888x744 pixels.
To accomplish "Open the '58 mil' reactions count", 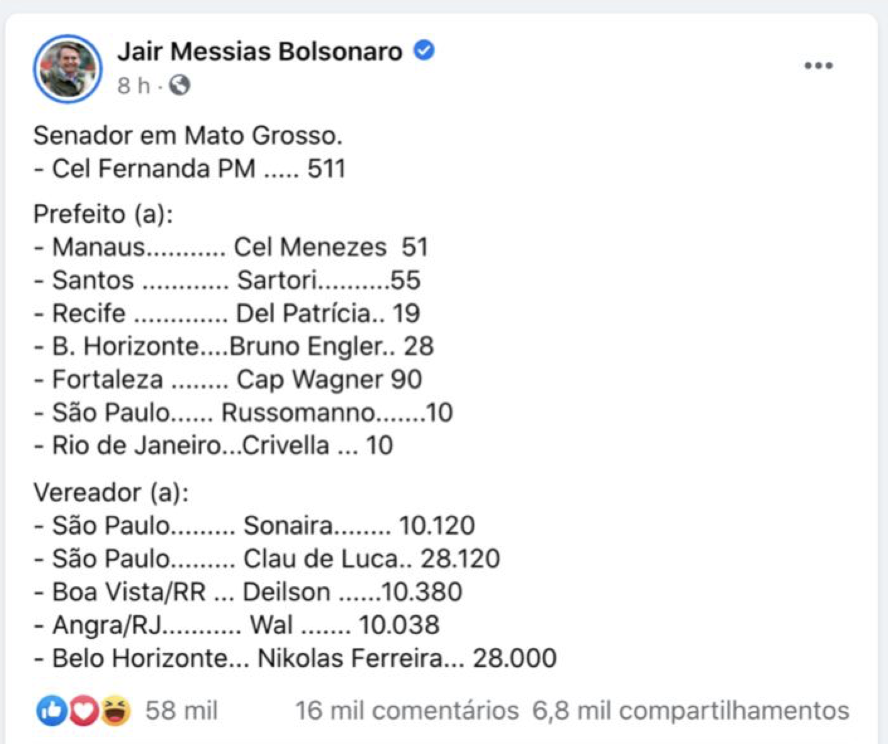I will coord(181,711).
